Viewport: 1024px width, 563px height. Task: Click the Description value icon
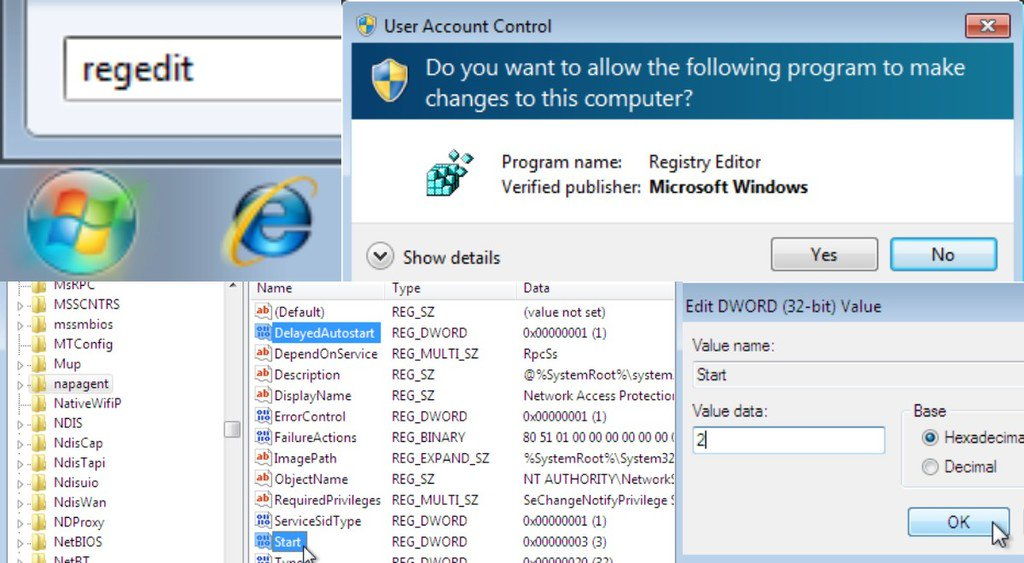[x=263, y=374]
